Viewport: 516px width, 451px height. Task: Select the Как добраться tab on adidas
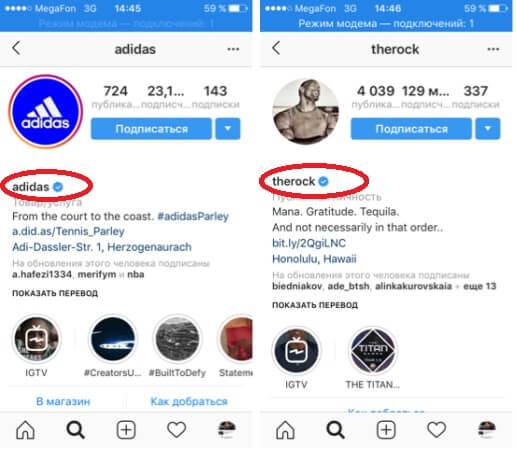point(189,401)
